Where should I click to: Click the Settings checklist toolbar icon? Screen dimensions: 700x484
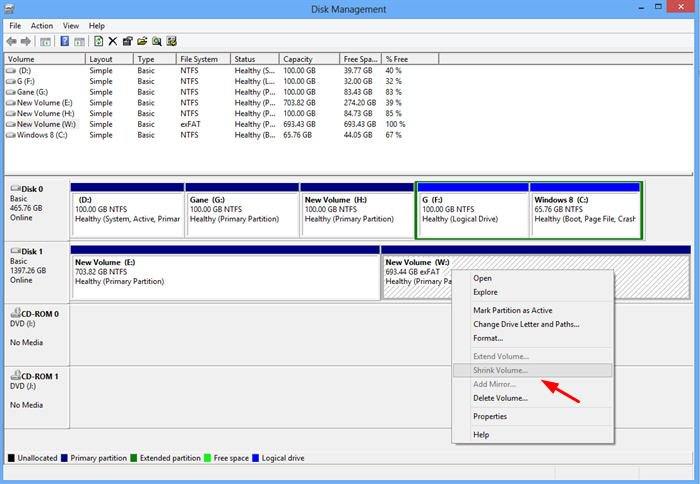pyautogui.click(x=171, y=42)
